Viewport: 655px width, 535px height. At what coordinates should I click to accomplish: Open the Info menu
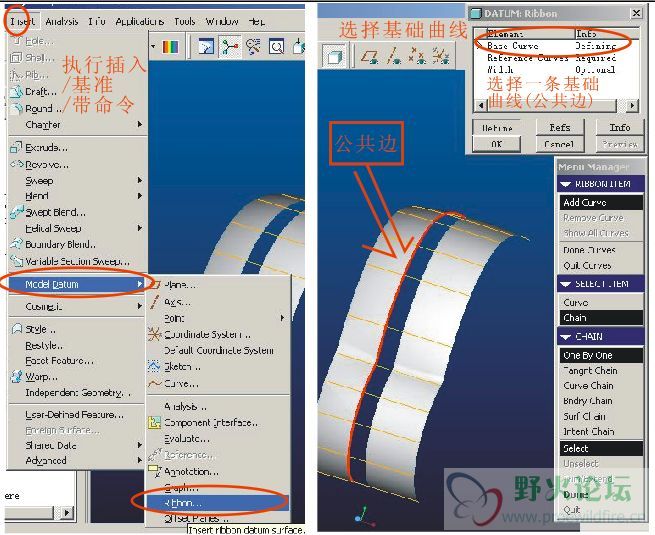(x=96, y=21)
